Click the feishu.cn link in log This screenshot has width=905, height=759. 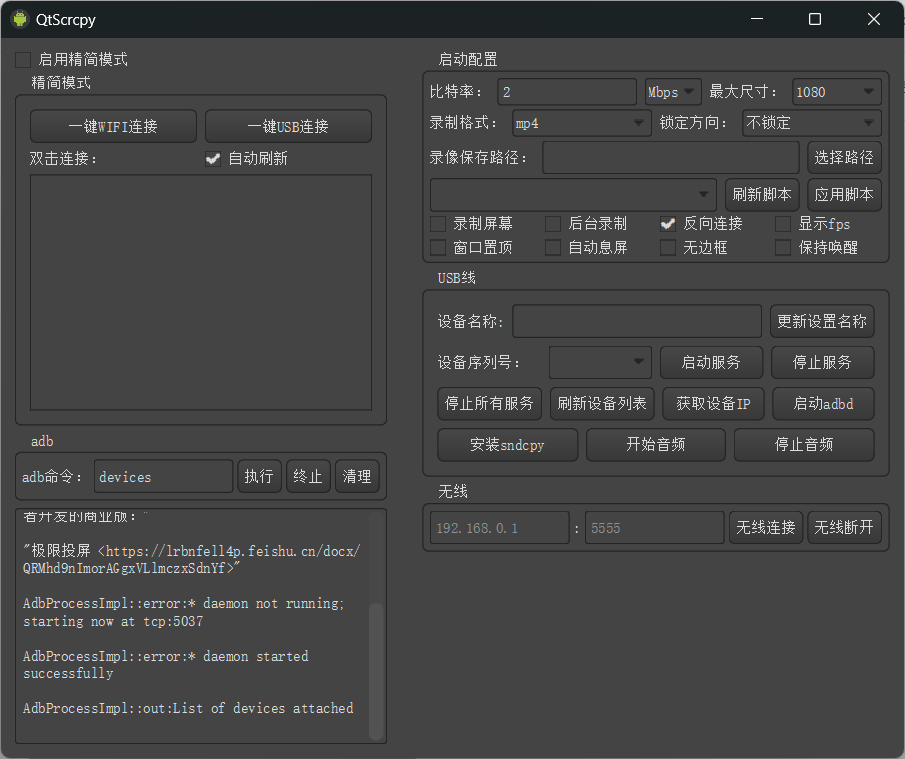tap(191, 559)
